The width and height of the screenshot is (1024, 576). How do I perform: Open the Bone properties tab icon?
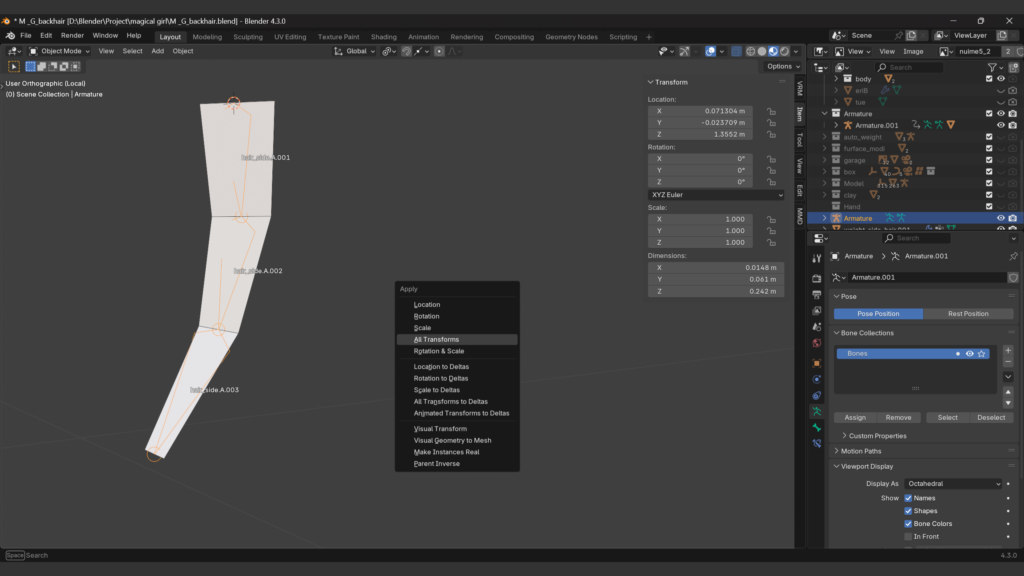pyautogui.click(x=817, y=427)
